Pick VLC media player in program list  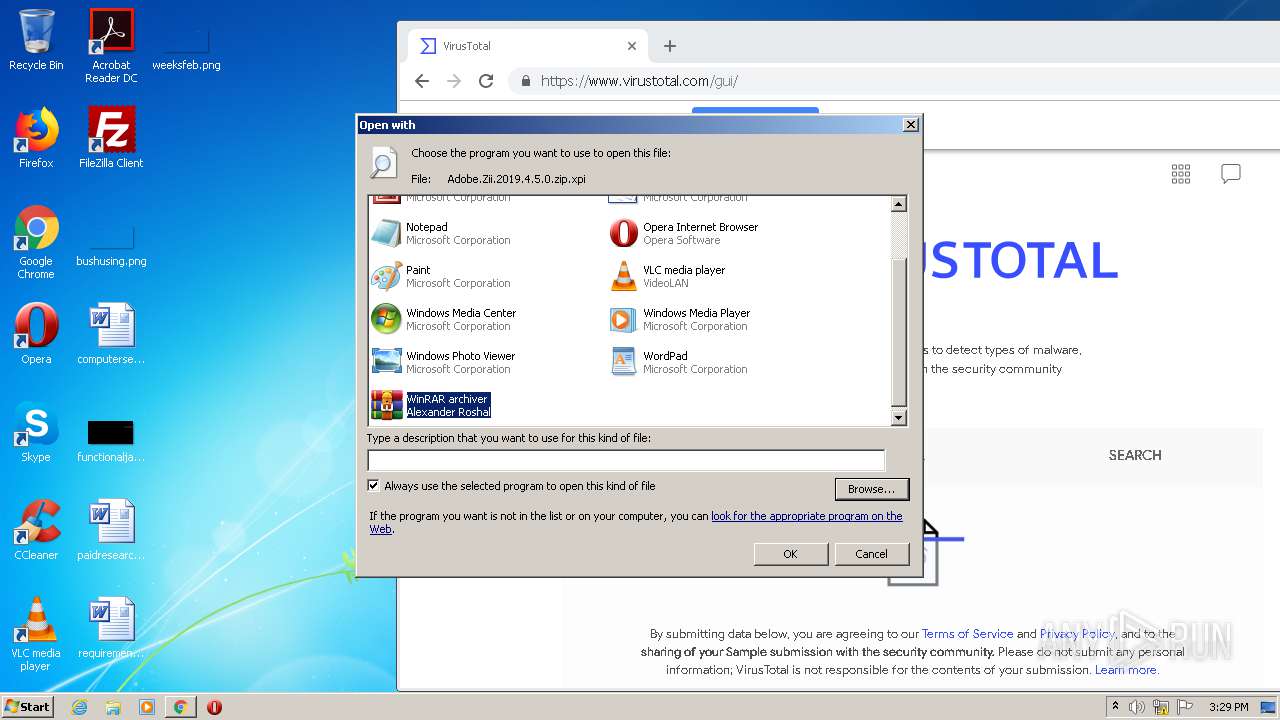pyautogui.click(x=668, y=276)
